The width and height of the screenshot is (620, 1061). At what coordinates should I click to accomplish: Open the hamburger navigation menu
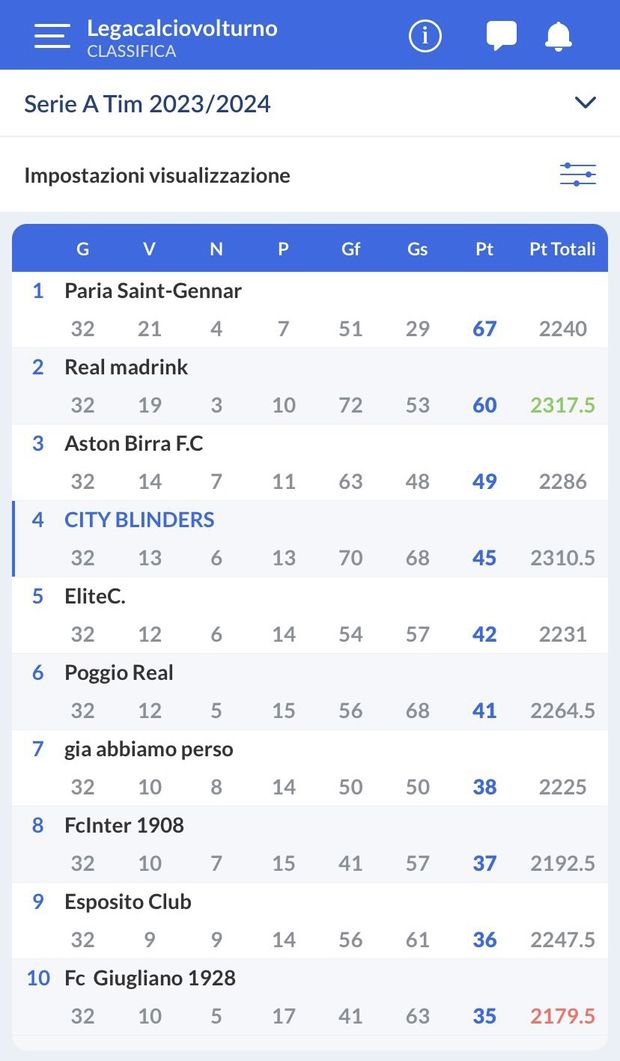pyautogui.click(x=52, y=36)
